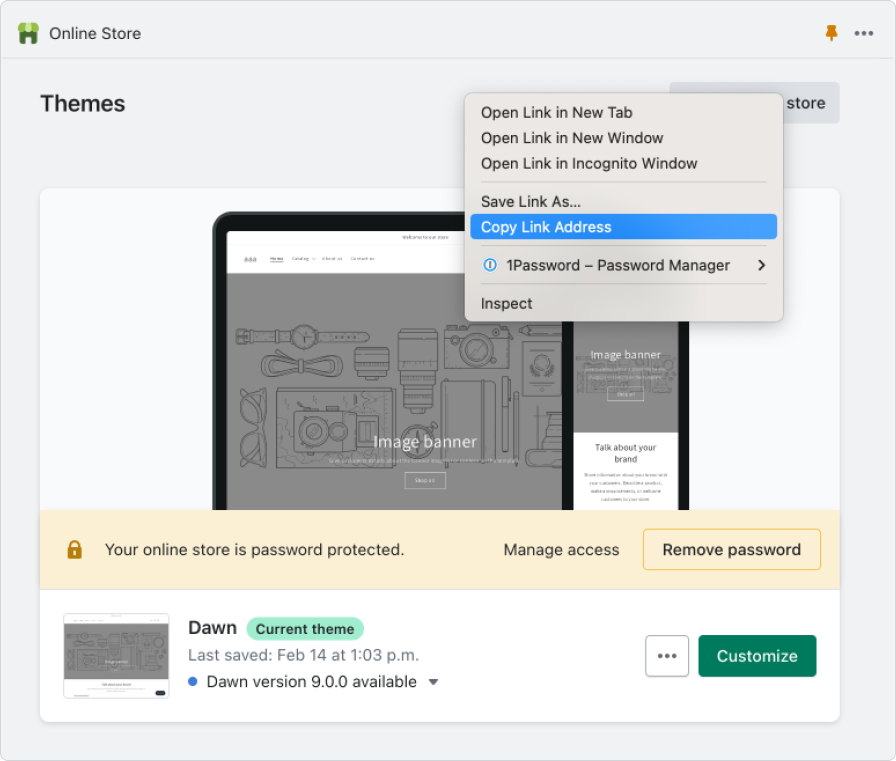Open the header three-dots more options menu
The image size is (896, 761).
tap(863, 33)
